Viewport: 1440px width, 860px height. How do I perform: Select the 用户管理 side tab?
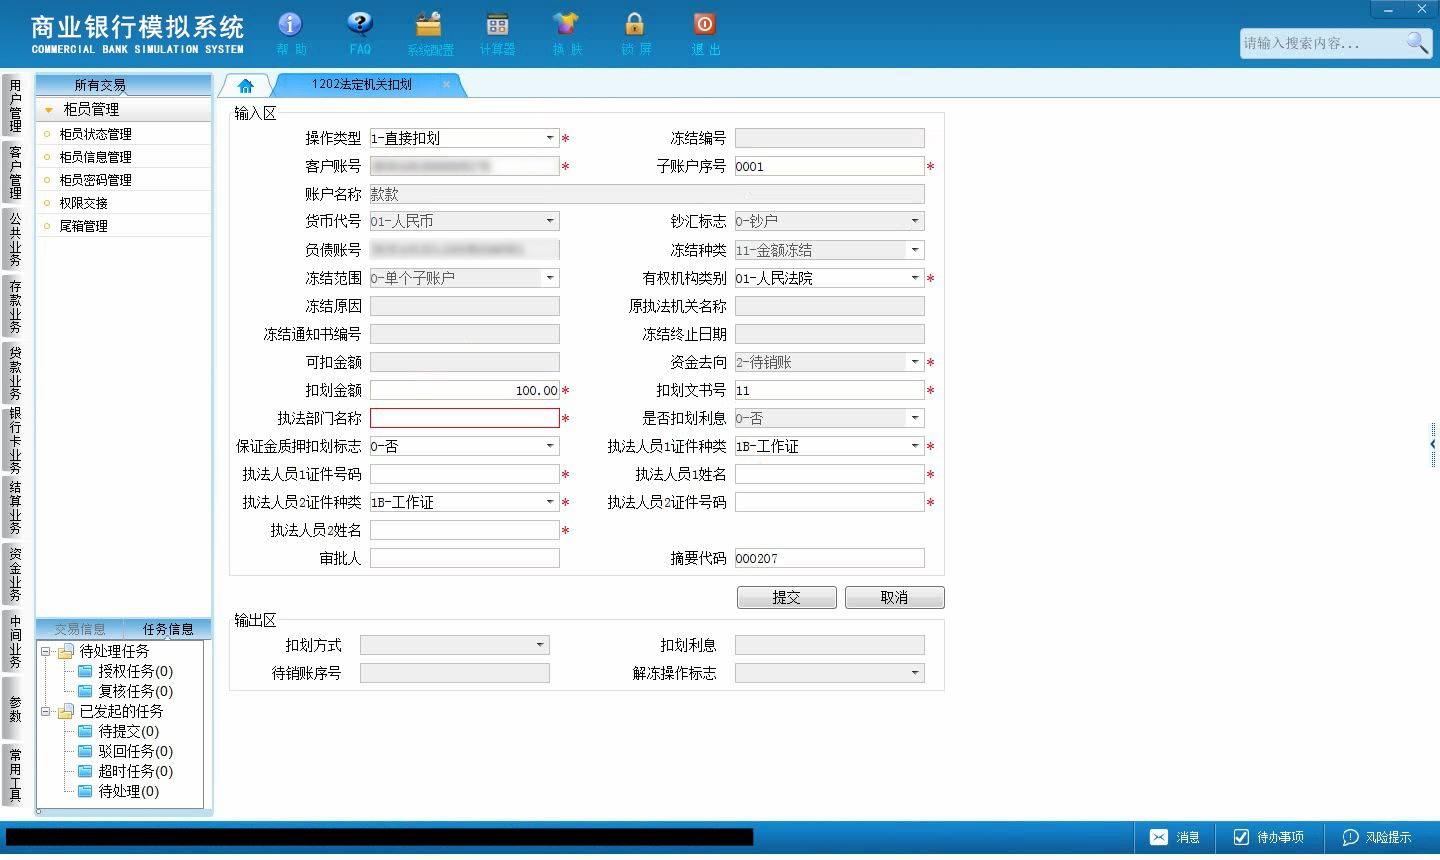(14, 105)
